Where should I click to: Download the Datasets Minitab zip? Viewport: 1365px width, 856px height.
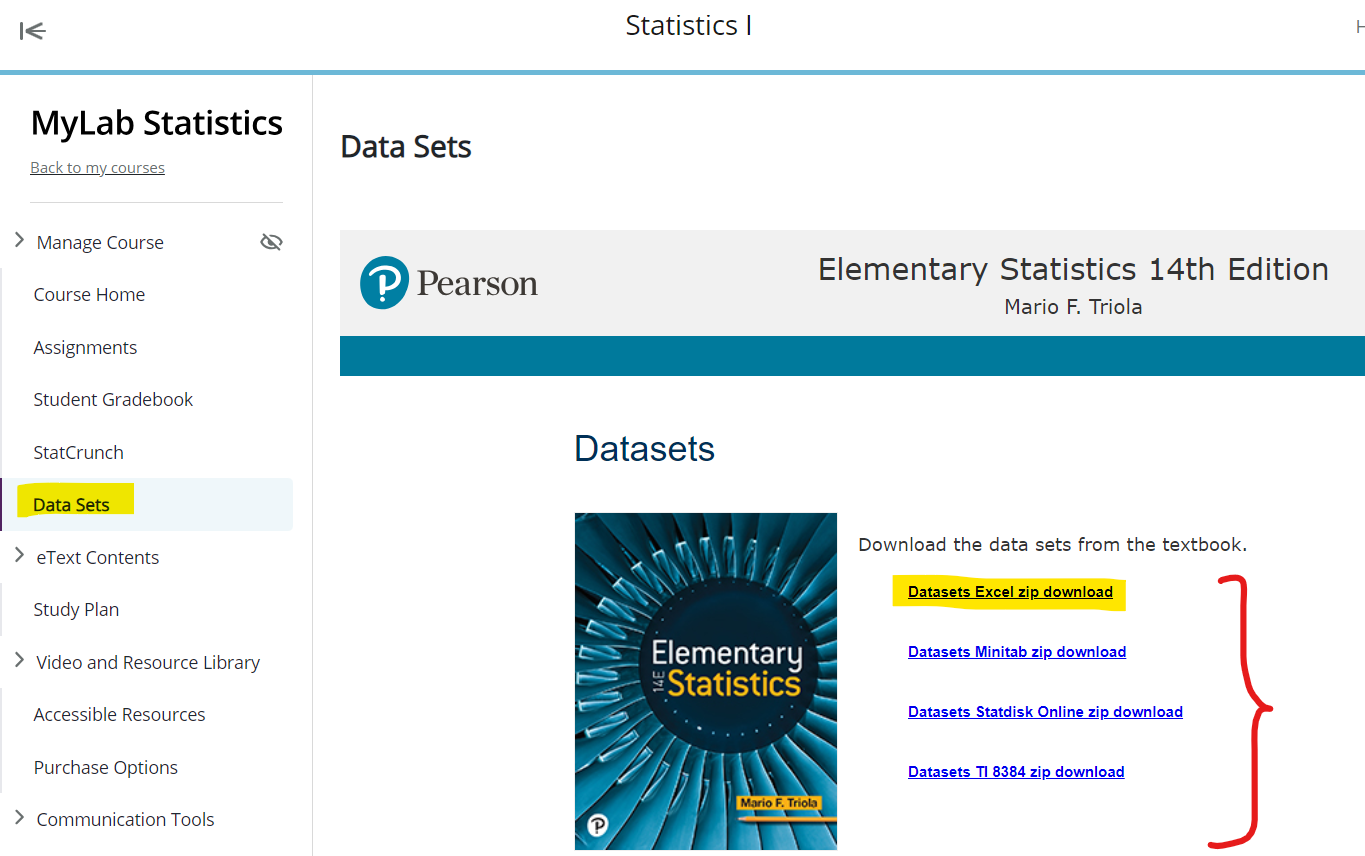1017,652
